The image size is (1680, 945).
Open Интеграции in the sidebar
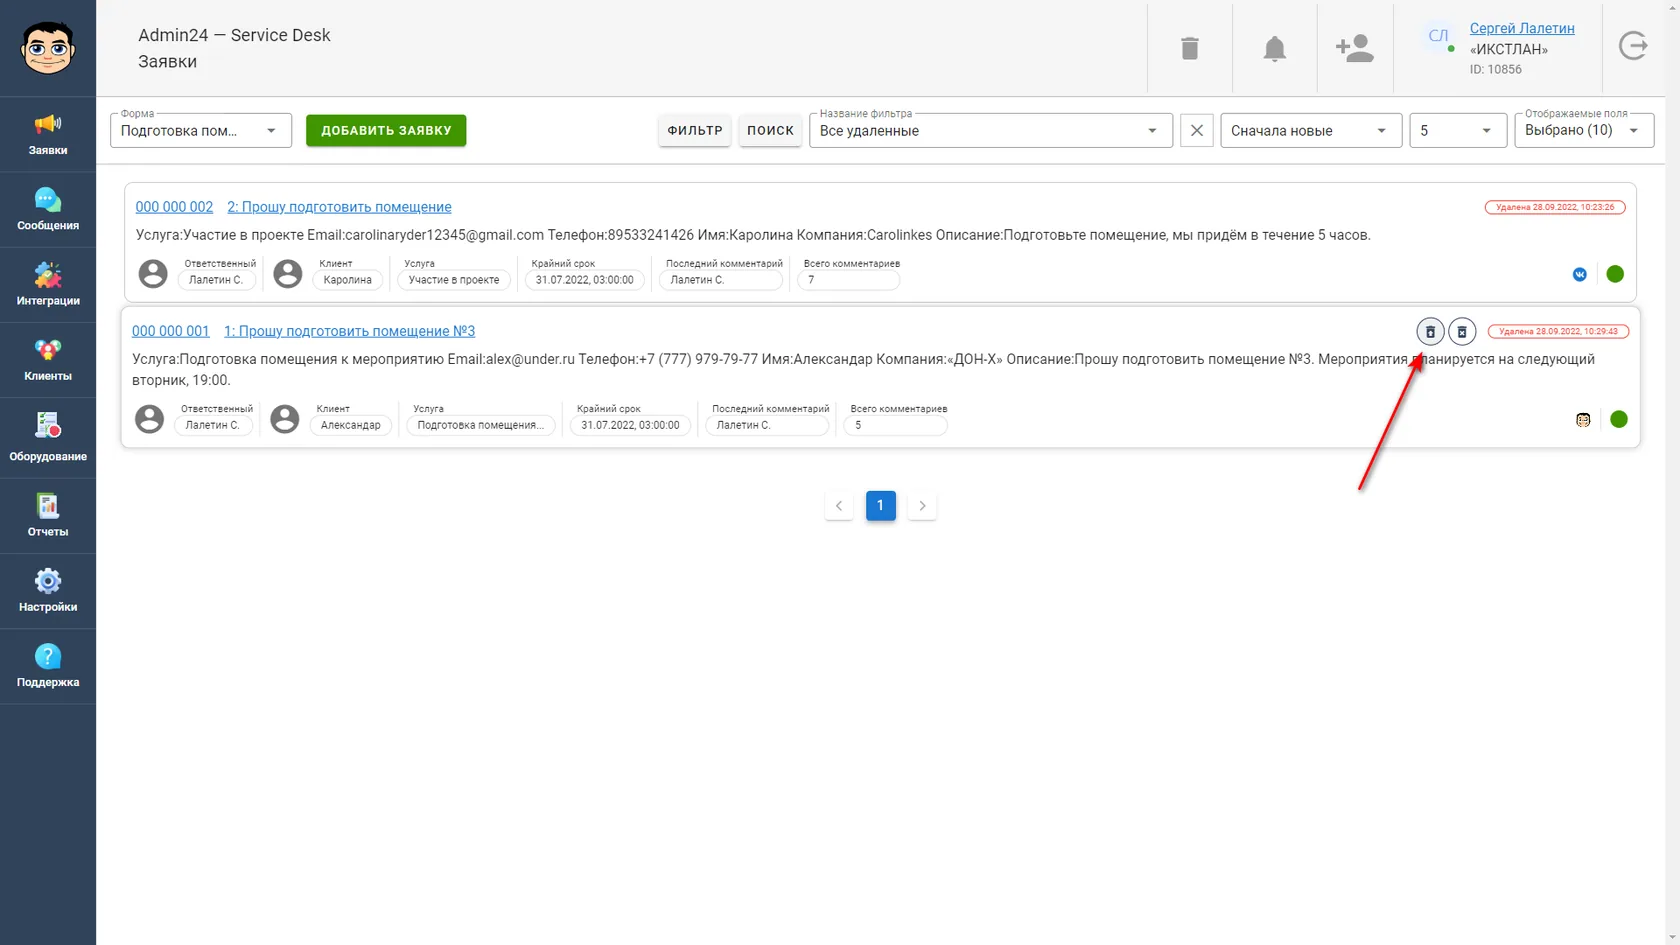tap(48, 284)
